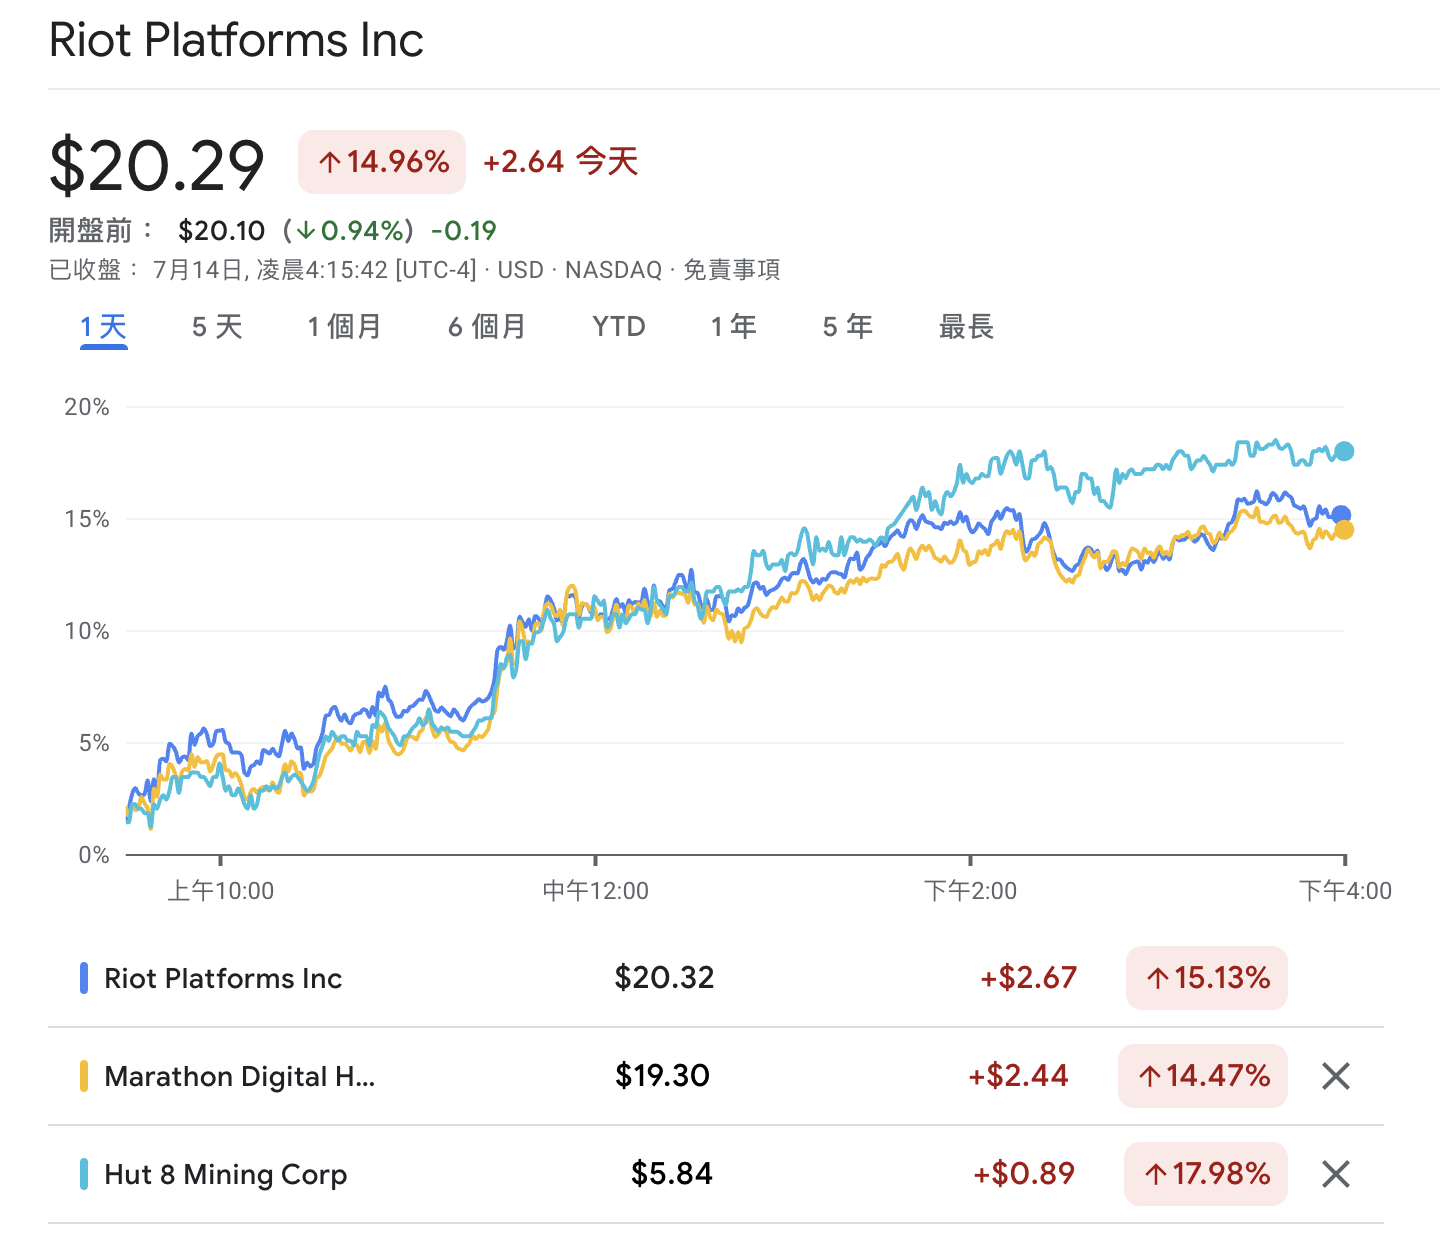The image size is (1440, 1242).
Task: Open the 6 個月 chart view
Action: [487, 327]
